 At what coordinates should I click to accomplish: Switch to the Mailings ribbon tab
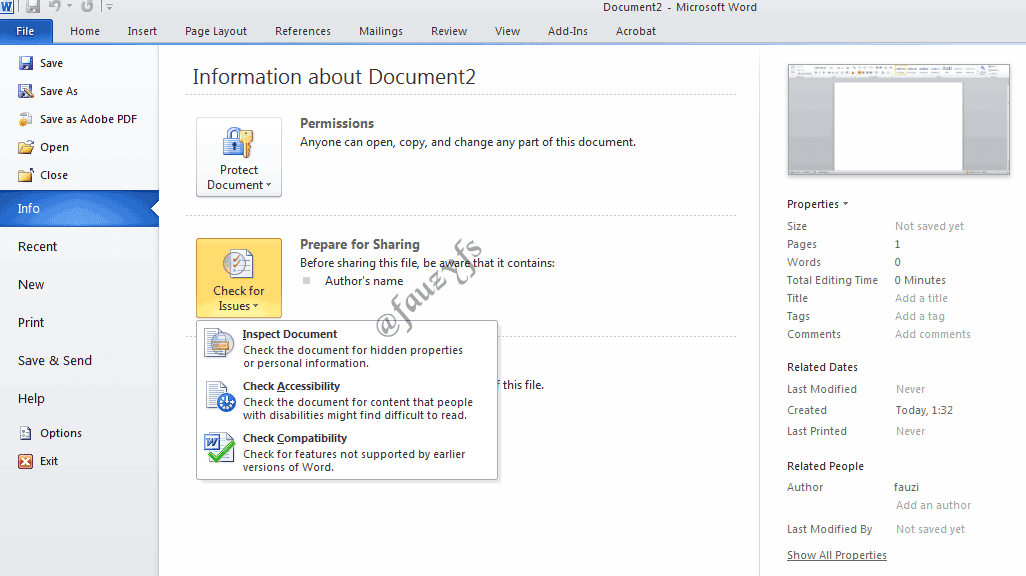pyautogui.click(x=380, y=31)
